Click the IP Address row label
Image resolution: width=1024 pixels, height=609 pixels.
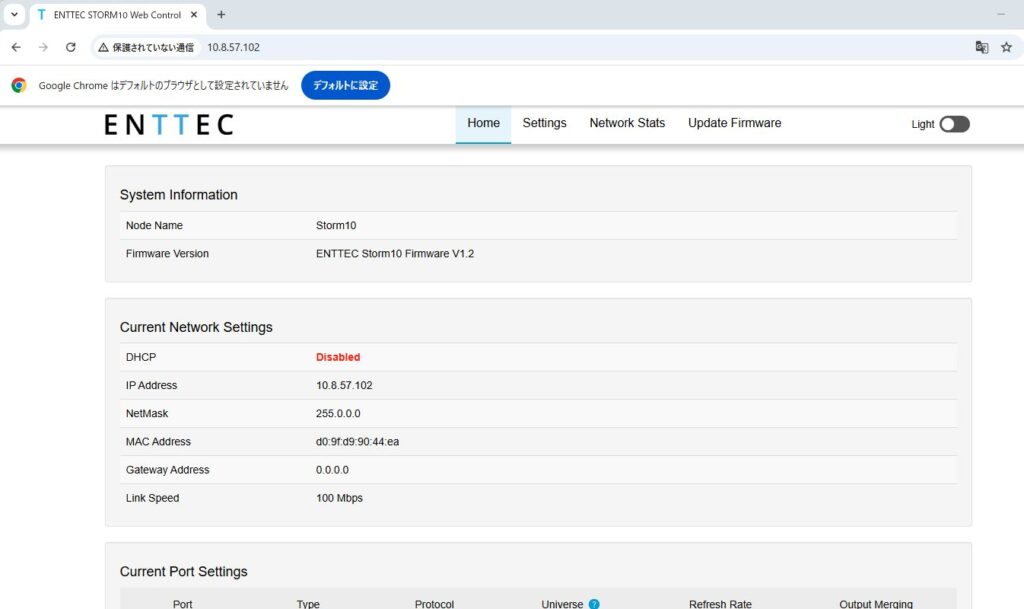[152, 385]
